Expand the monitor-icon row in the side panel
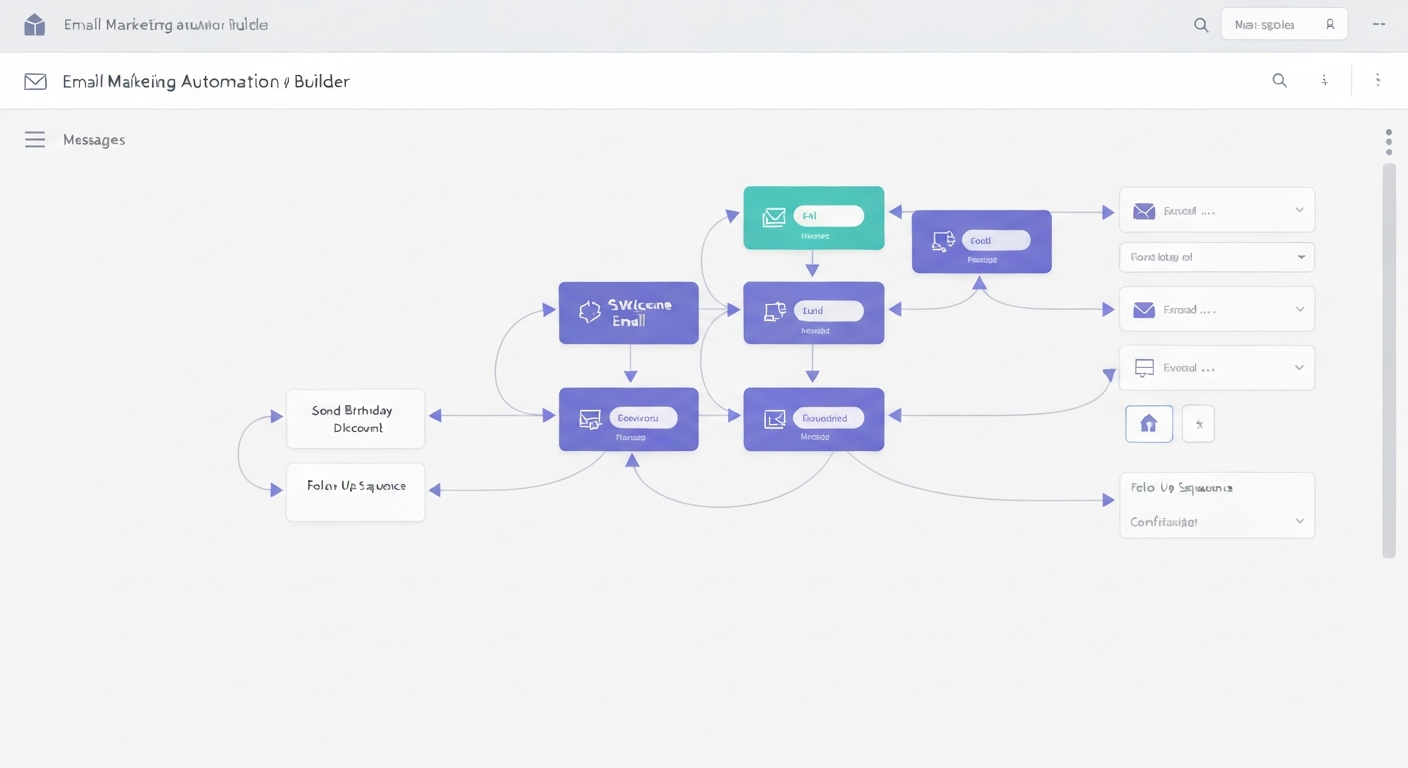This screenshot has width=1408, height=768. [1299, 368]
